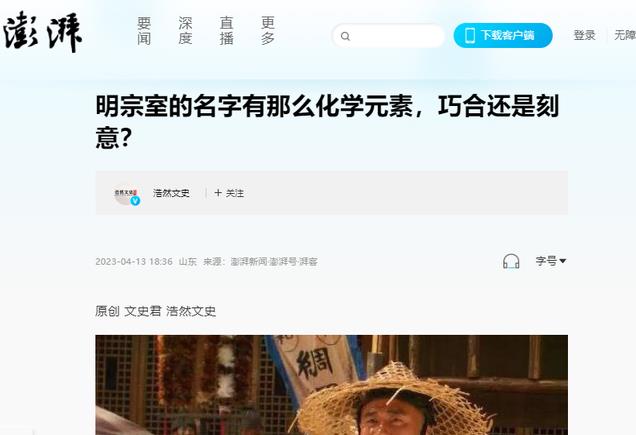
Task: Click the phone icon in download button
Action: pos(470,35)
